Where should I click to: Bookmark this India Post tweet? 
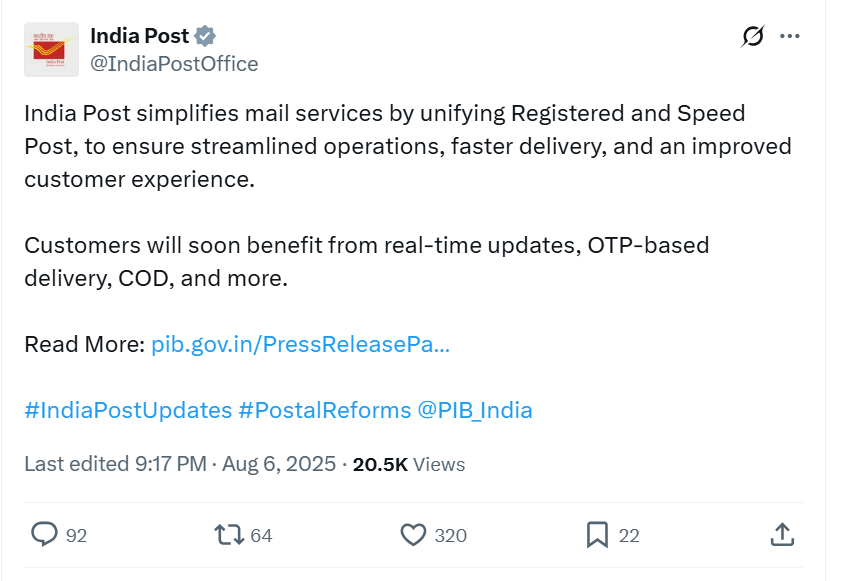pos(597,535)
